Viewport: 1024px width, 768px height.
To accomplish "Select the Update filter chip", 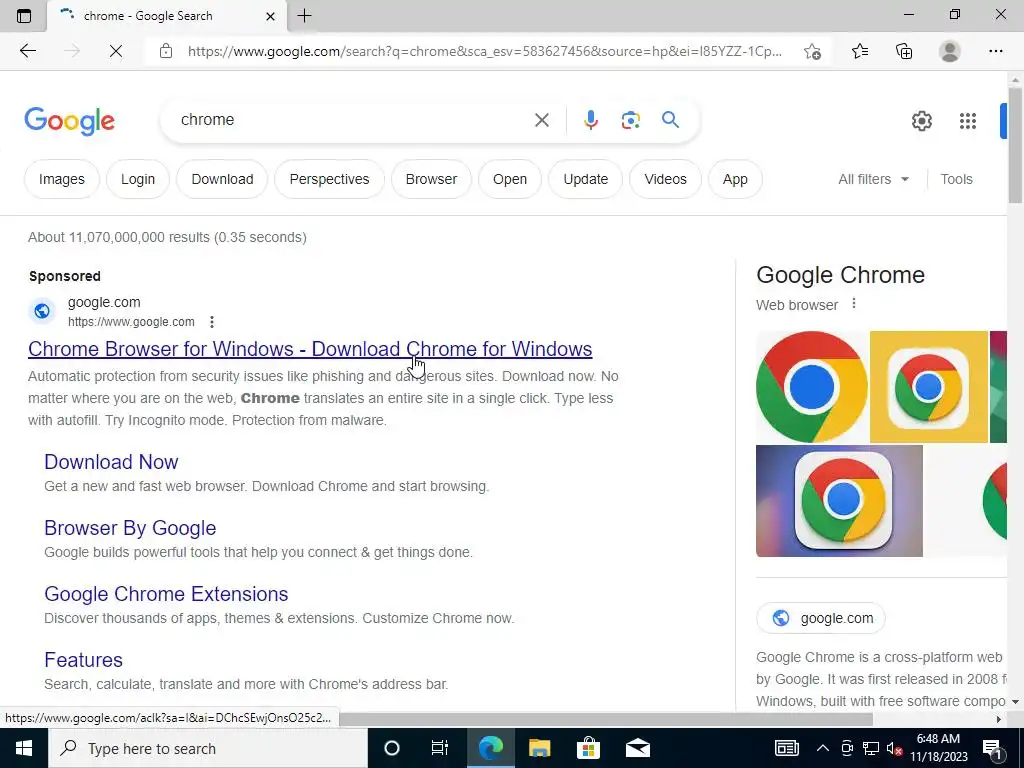I will (585, 179).
